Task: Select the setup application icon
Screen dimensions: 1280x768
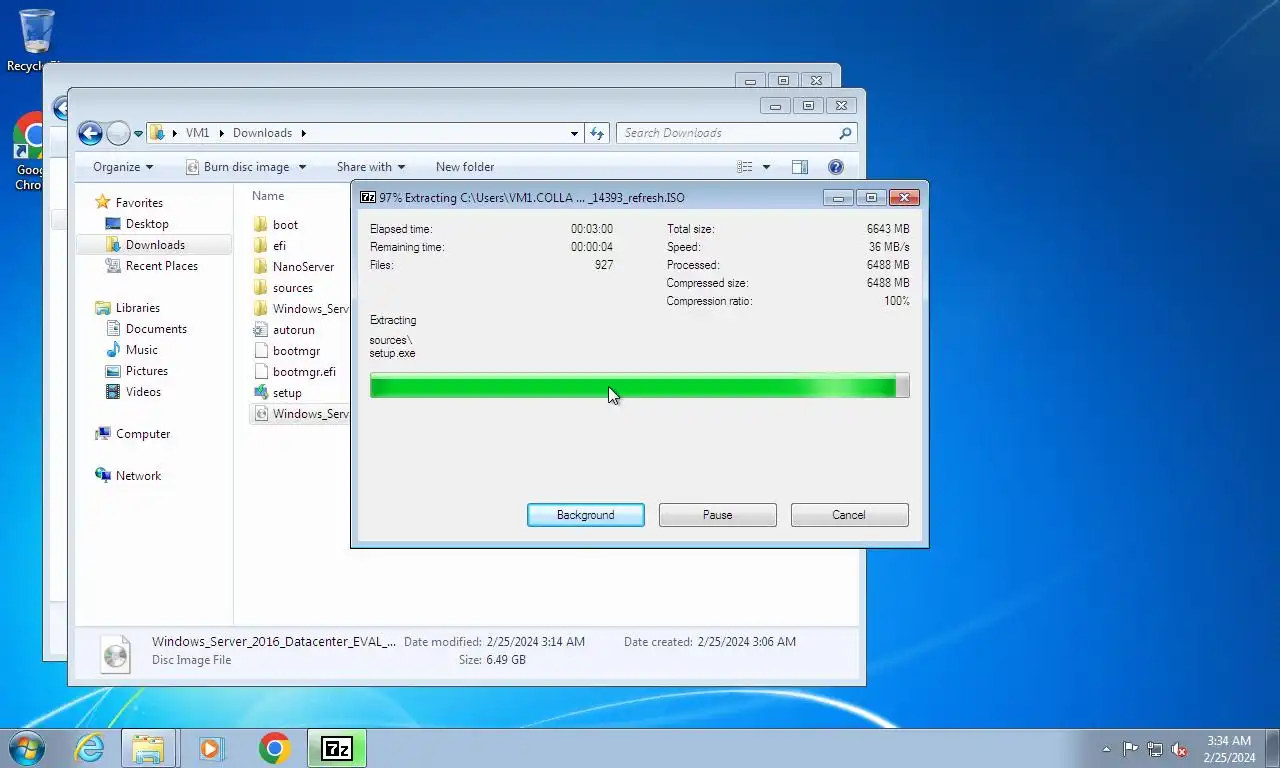Action: (261, 393)
